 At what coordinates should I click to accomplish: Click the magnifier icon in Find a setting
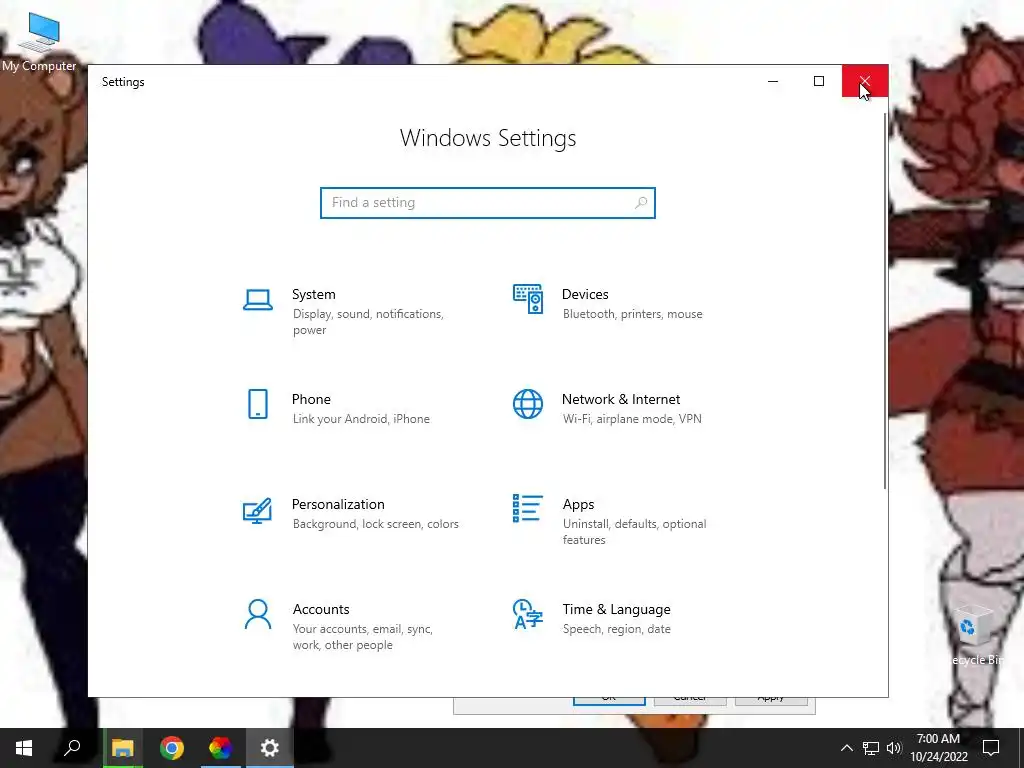click(641, 202)
